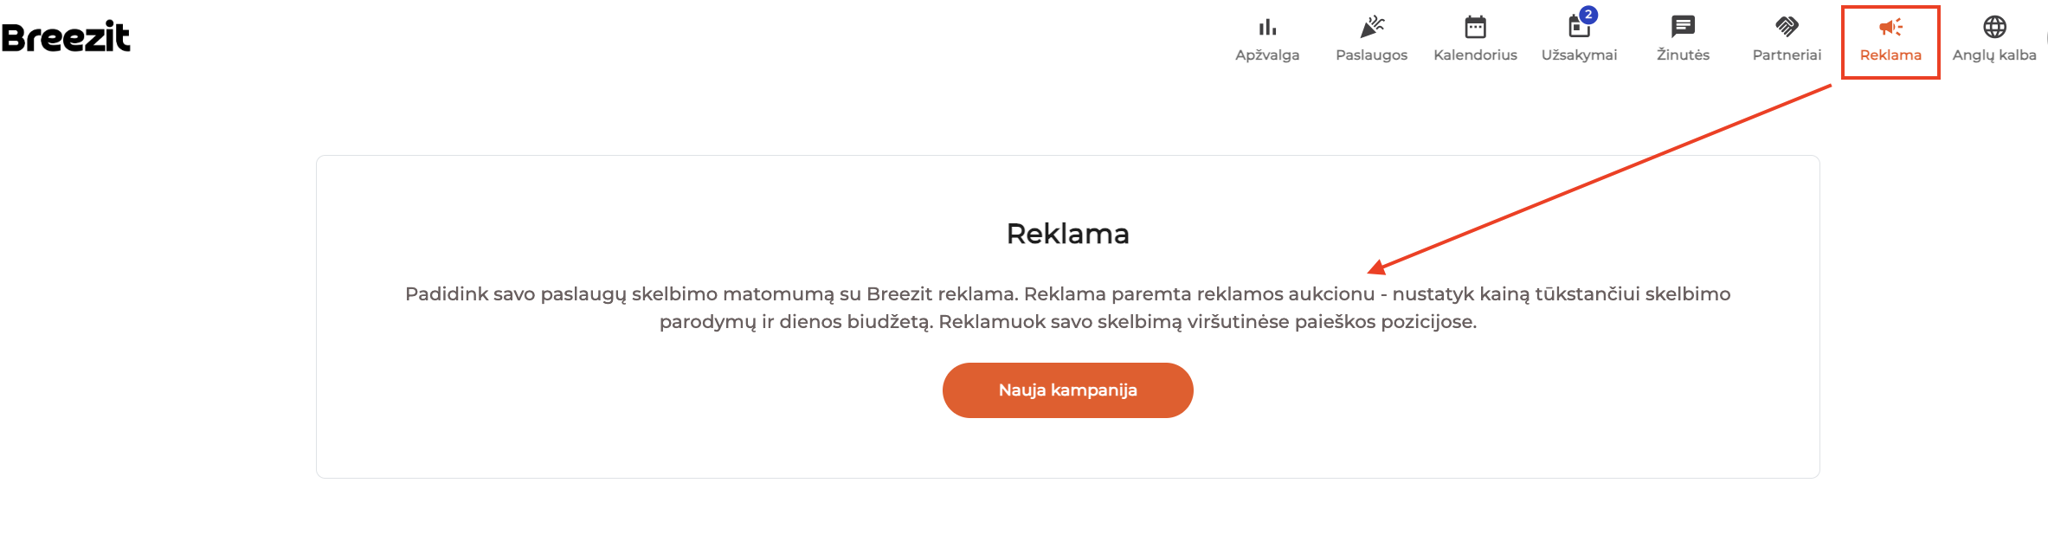The image size is (2048, 541).
Task: Select the Paslaugos party popper icon
Action: (x=1372, y=27)
